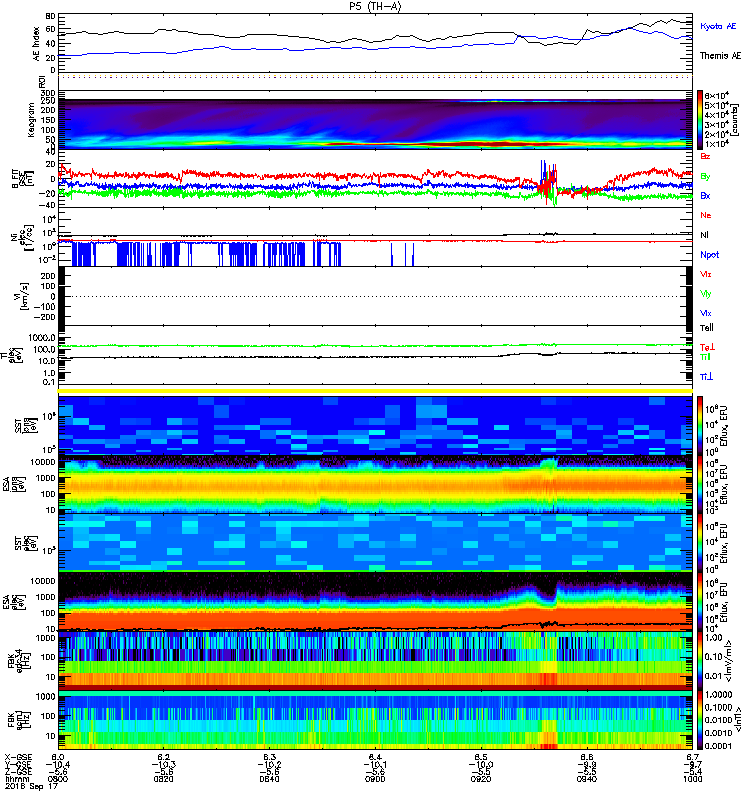Select the black Ni density legend label
This screenshot has height=800, width=750.
pos(705,235)
